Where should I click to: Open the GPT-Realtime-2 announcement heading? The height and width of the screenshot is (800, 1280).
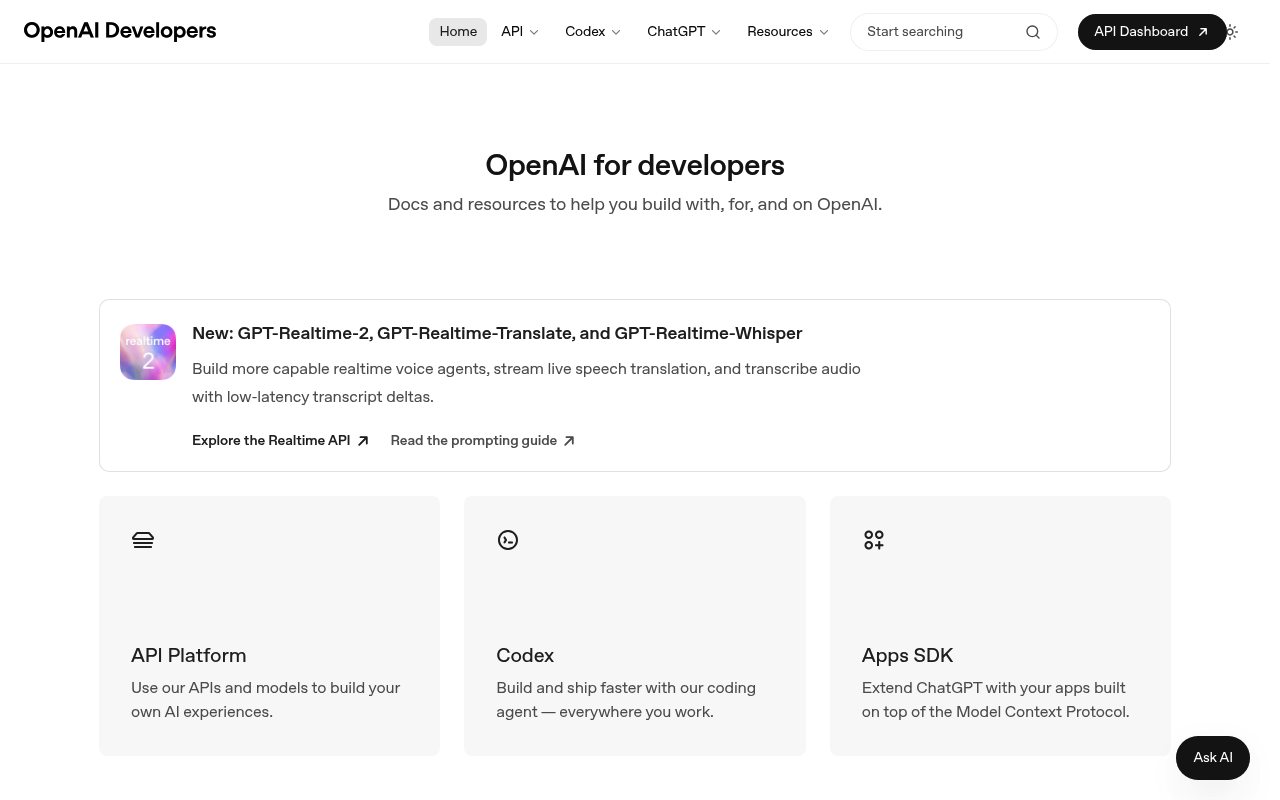497,333
